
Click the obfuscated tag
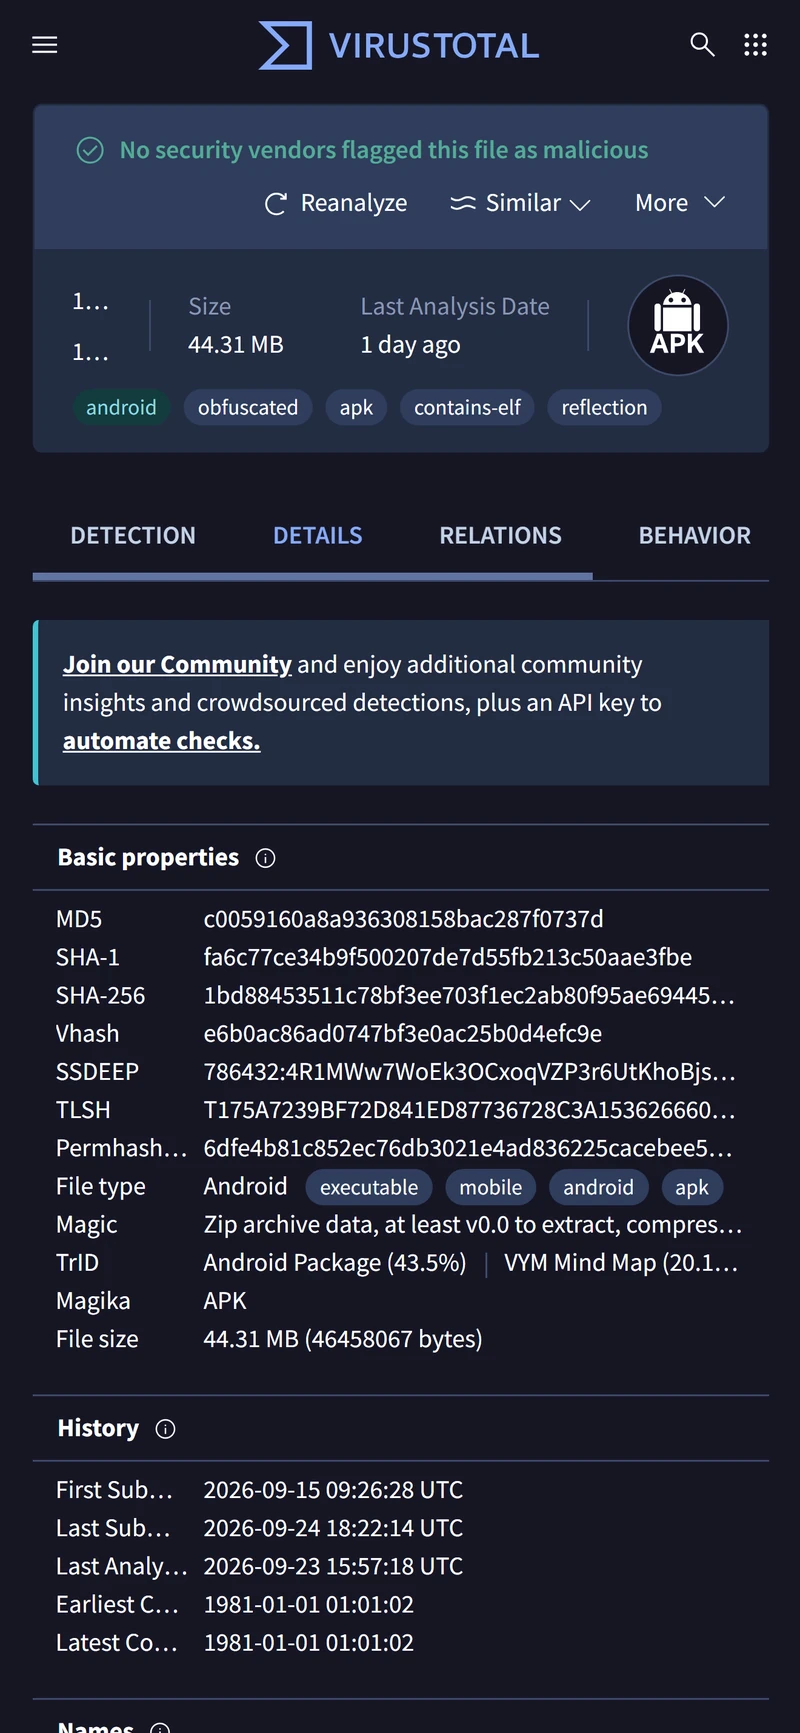pos(248,408)
